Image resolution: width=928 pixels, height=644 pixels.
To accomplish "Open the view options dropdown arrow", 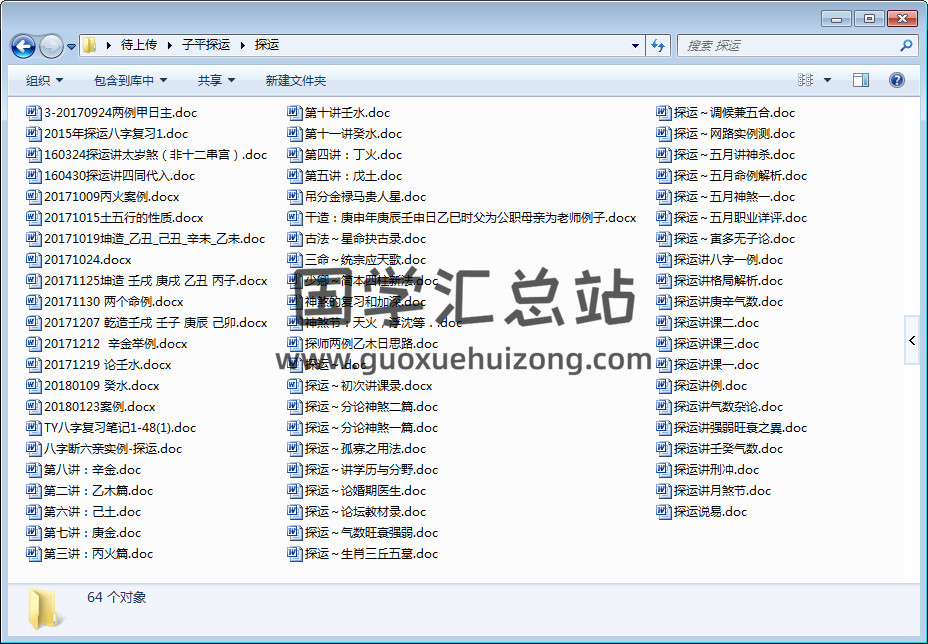I will (826, 80).
